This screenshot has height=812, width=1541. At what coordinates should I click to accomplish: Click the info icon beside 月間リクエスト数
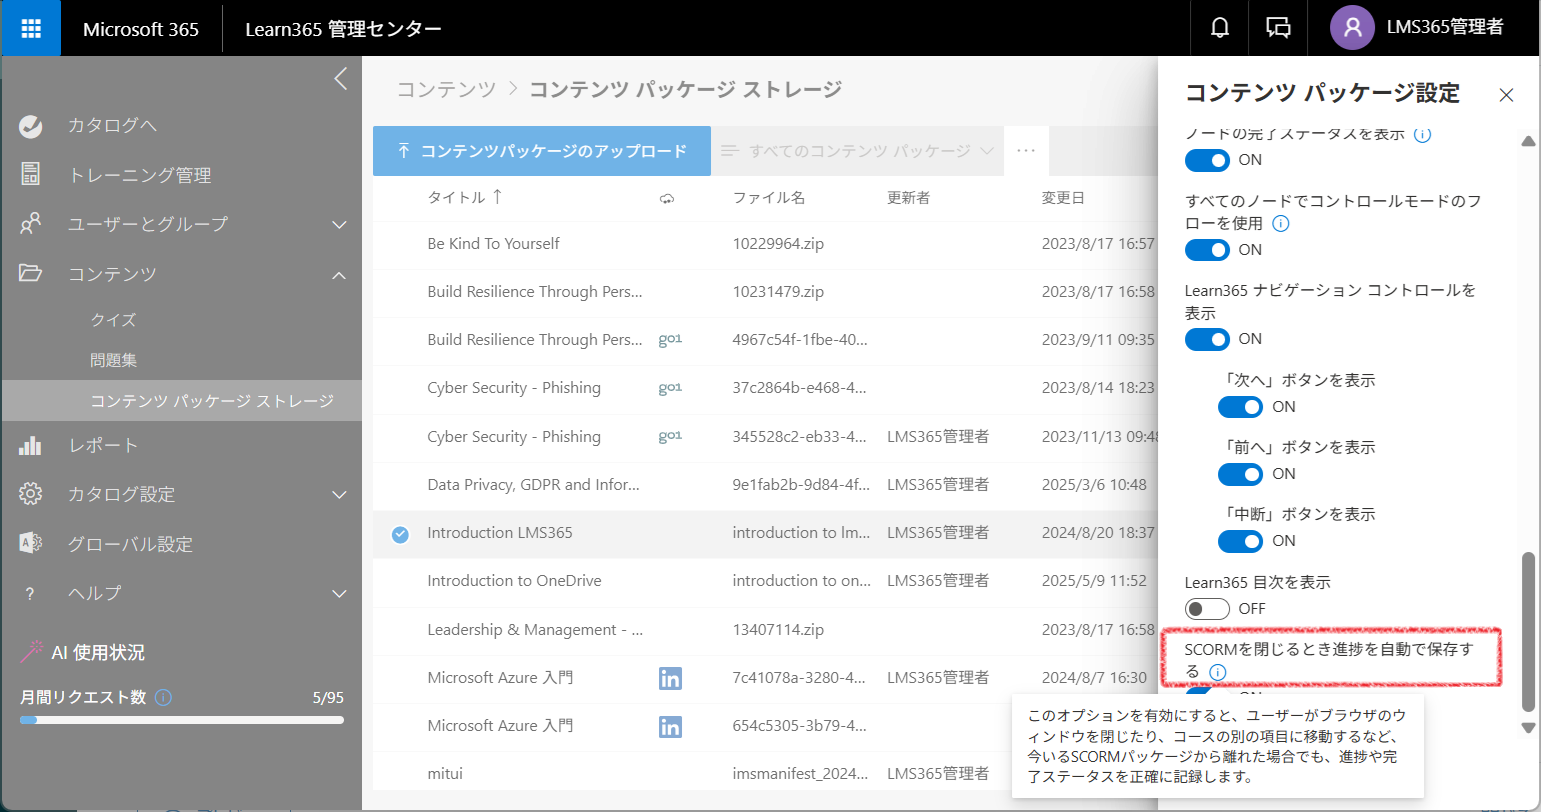(164, 697)
